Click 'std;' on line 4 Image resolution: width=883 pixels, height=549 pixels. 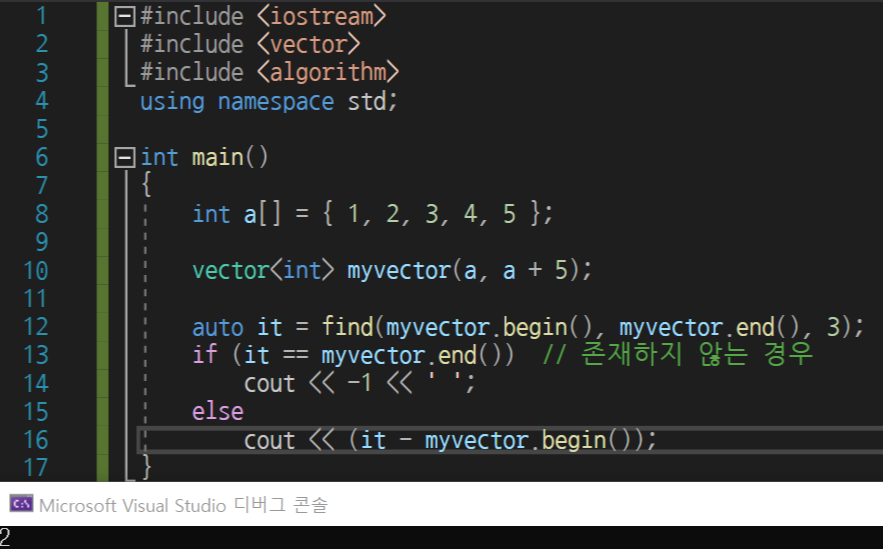coord(372,101)
